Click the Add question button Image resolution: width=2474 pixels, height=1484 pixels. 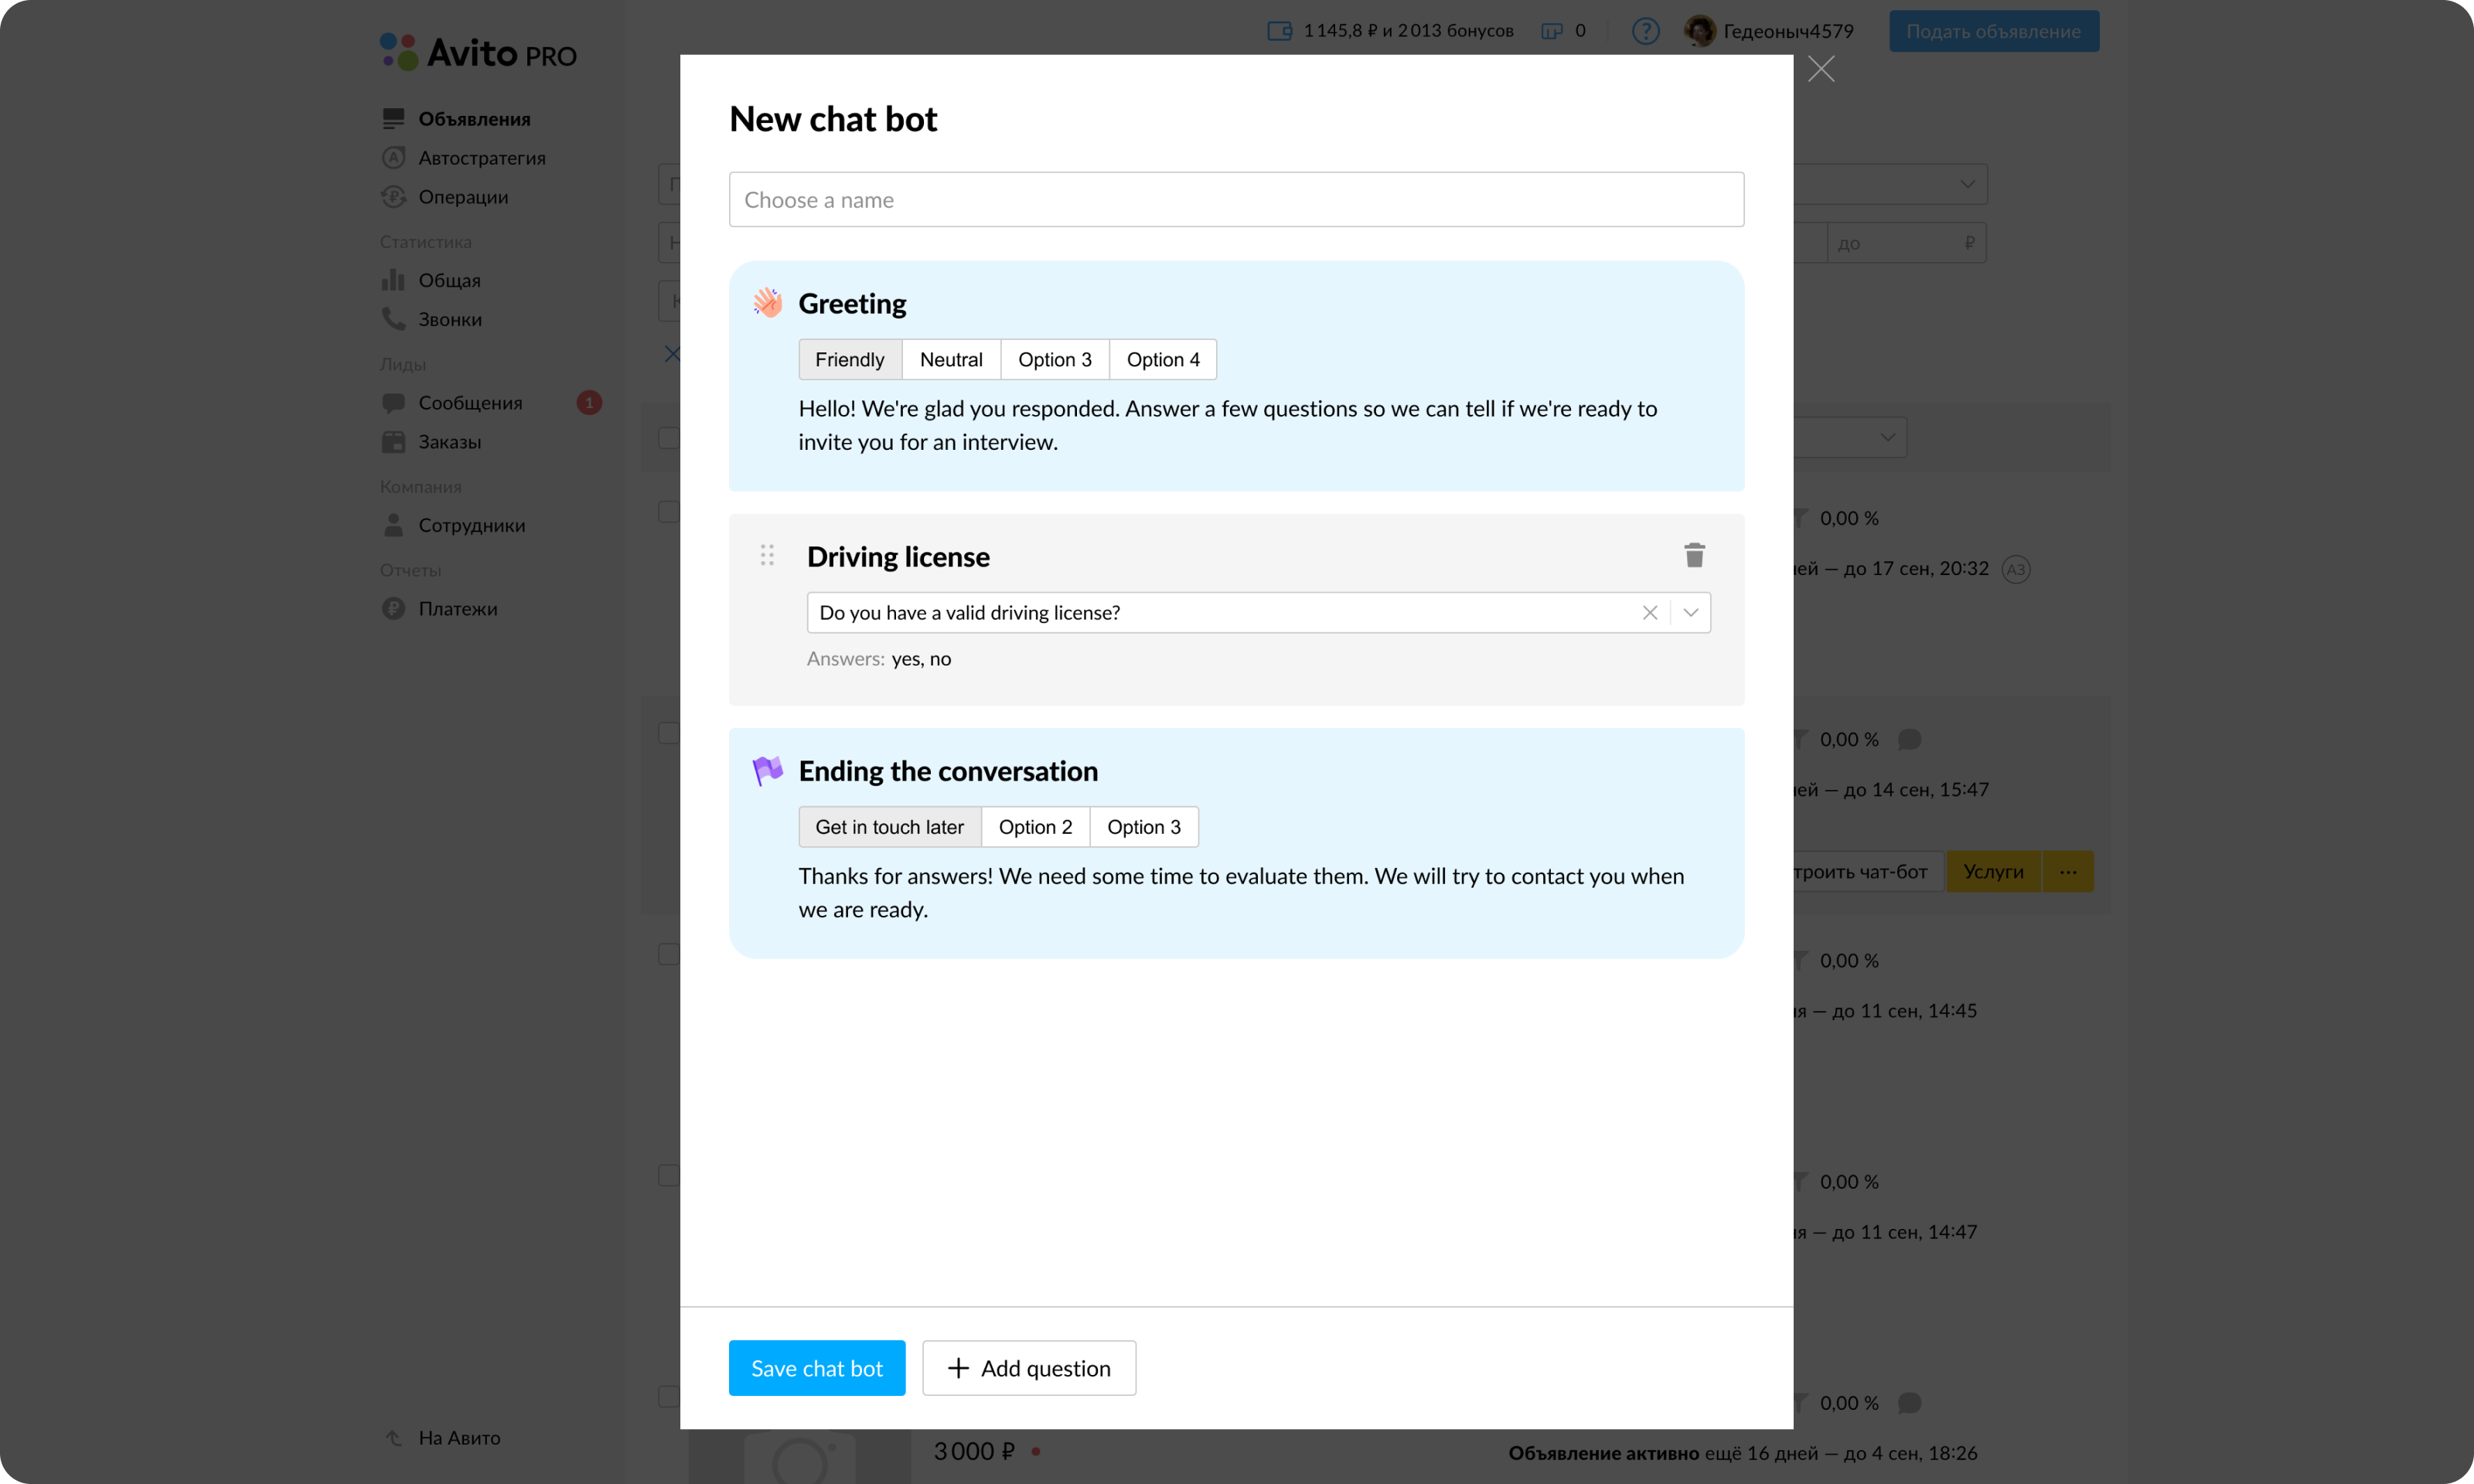click(1028, 1367)
